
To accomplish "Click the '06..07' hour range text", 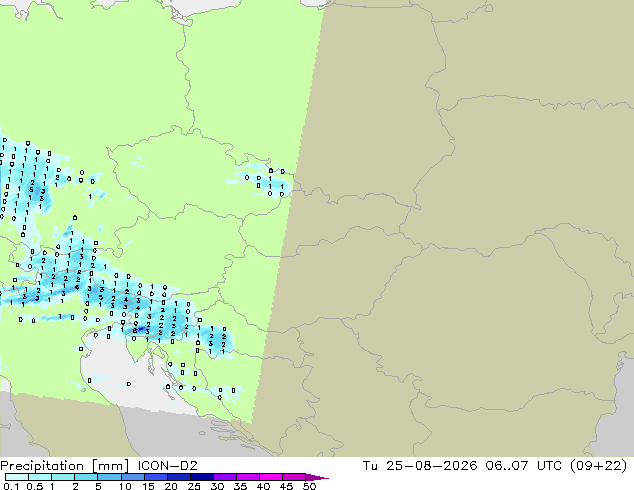I will tap(507, 466).
